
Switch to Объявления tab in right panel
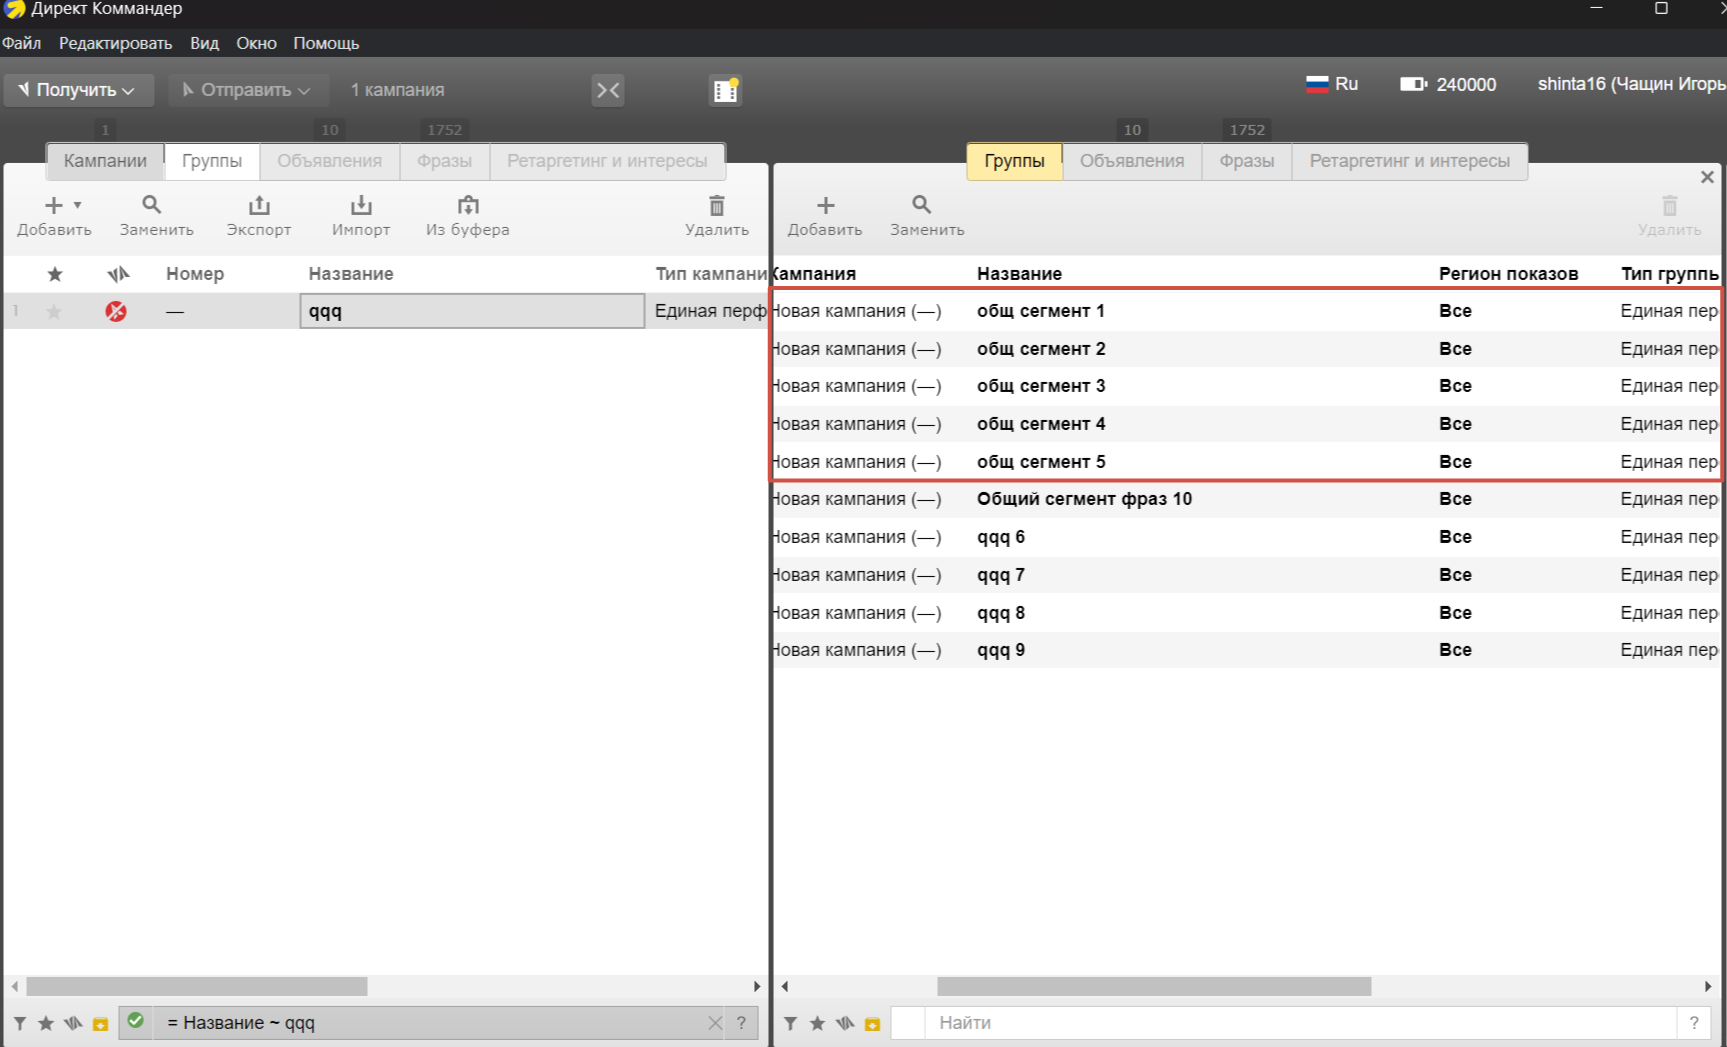click(x=1132, y=161)
